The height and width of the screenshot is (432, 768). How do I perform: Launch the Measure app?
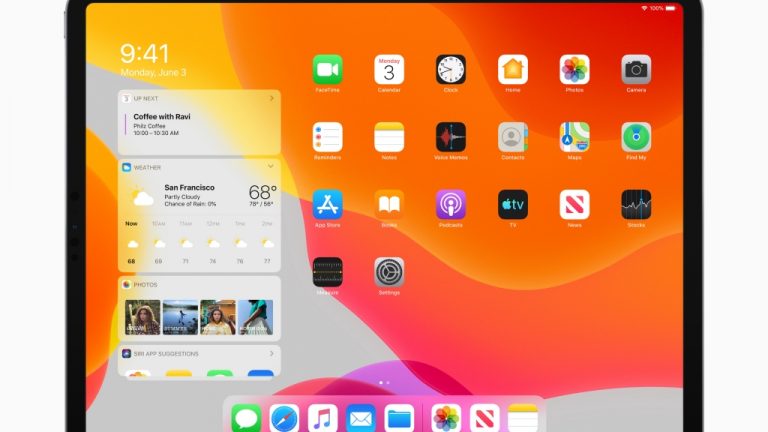tap(327, 272)
